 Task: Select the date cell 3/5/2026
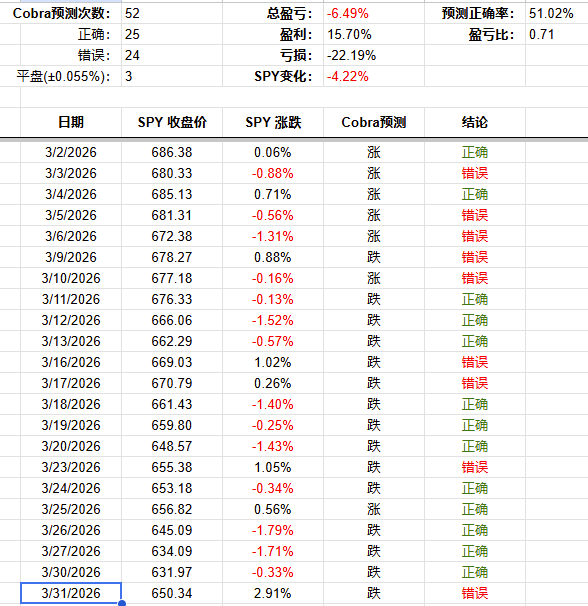point(71,215)
